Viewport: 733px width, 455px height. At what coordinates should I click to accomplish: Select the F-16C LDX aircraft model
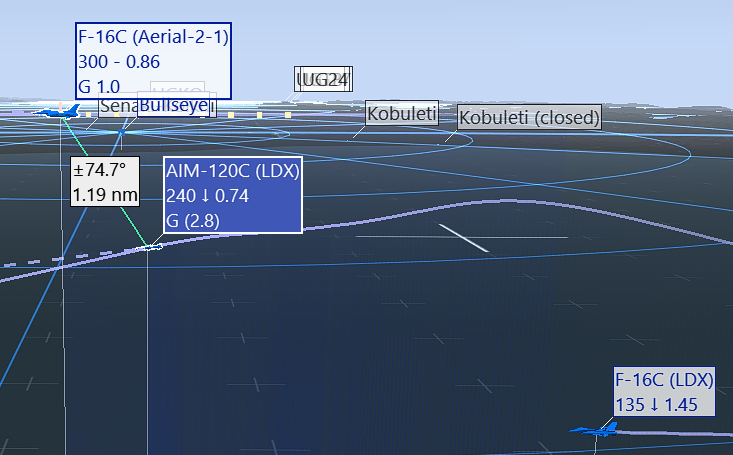tap(595, 429)
